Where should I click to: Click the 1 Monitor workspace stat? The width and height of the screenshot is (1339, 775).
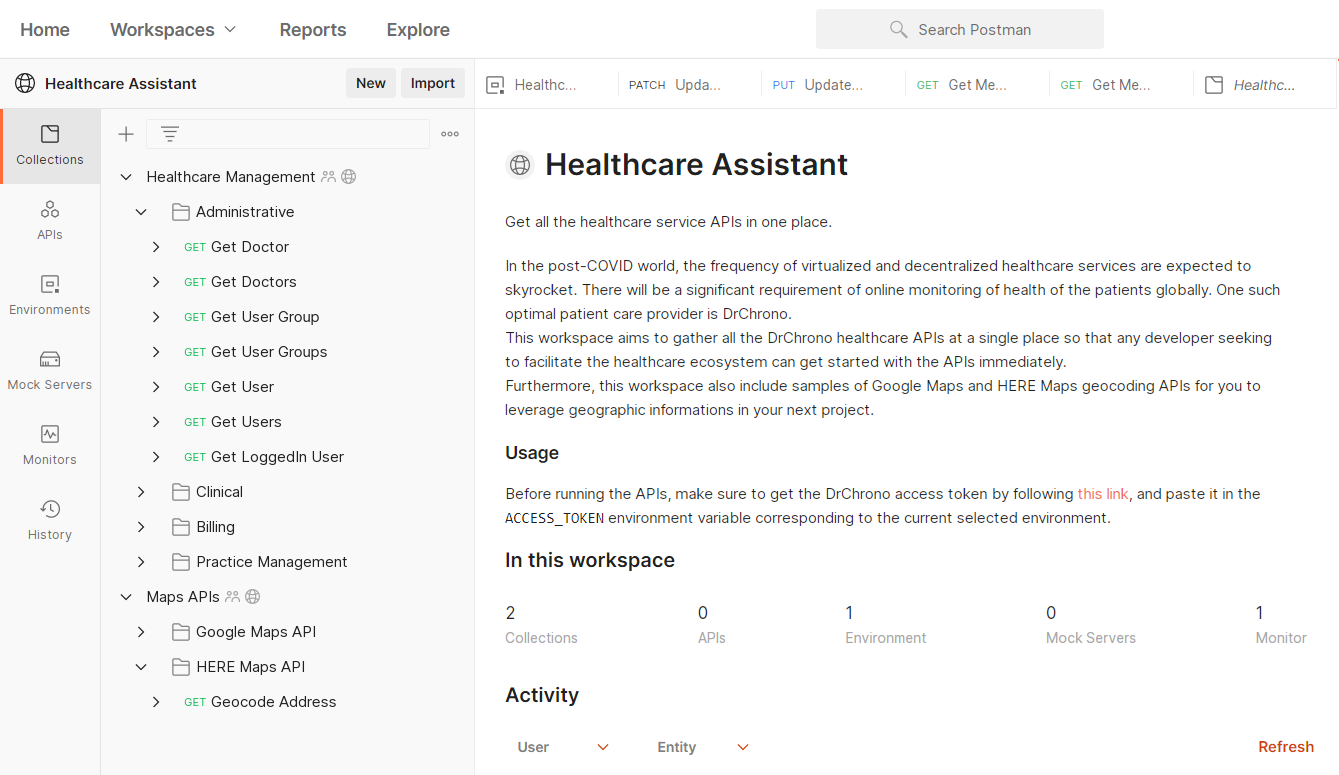click(x=1281, y=625)
